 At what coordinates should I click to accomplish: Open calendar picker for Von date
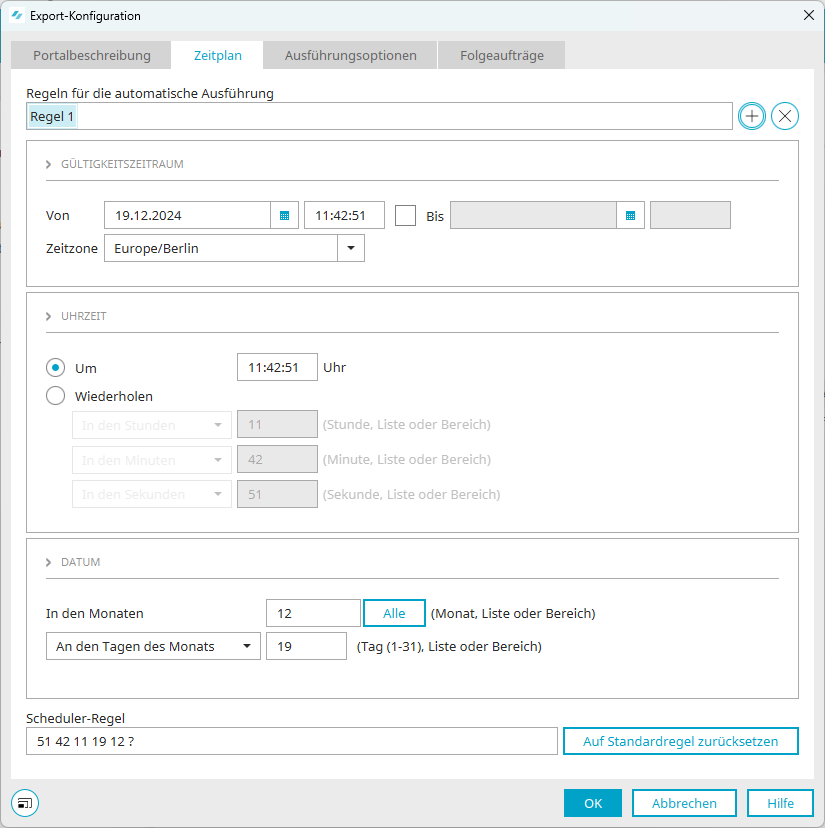[284, 215]
